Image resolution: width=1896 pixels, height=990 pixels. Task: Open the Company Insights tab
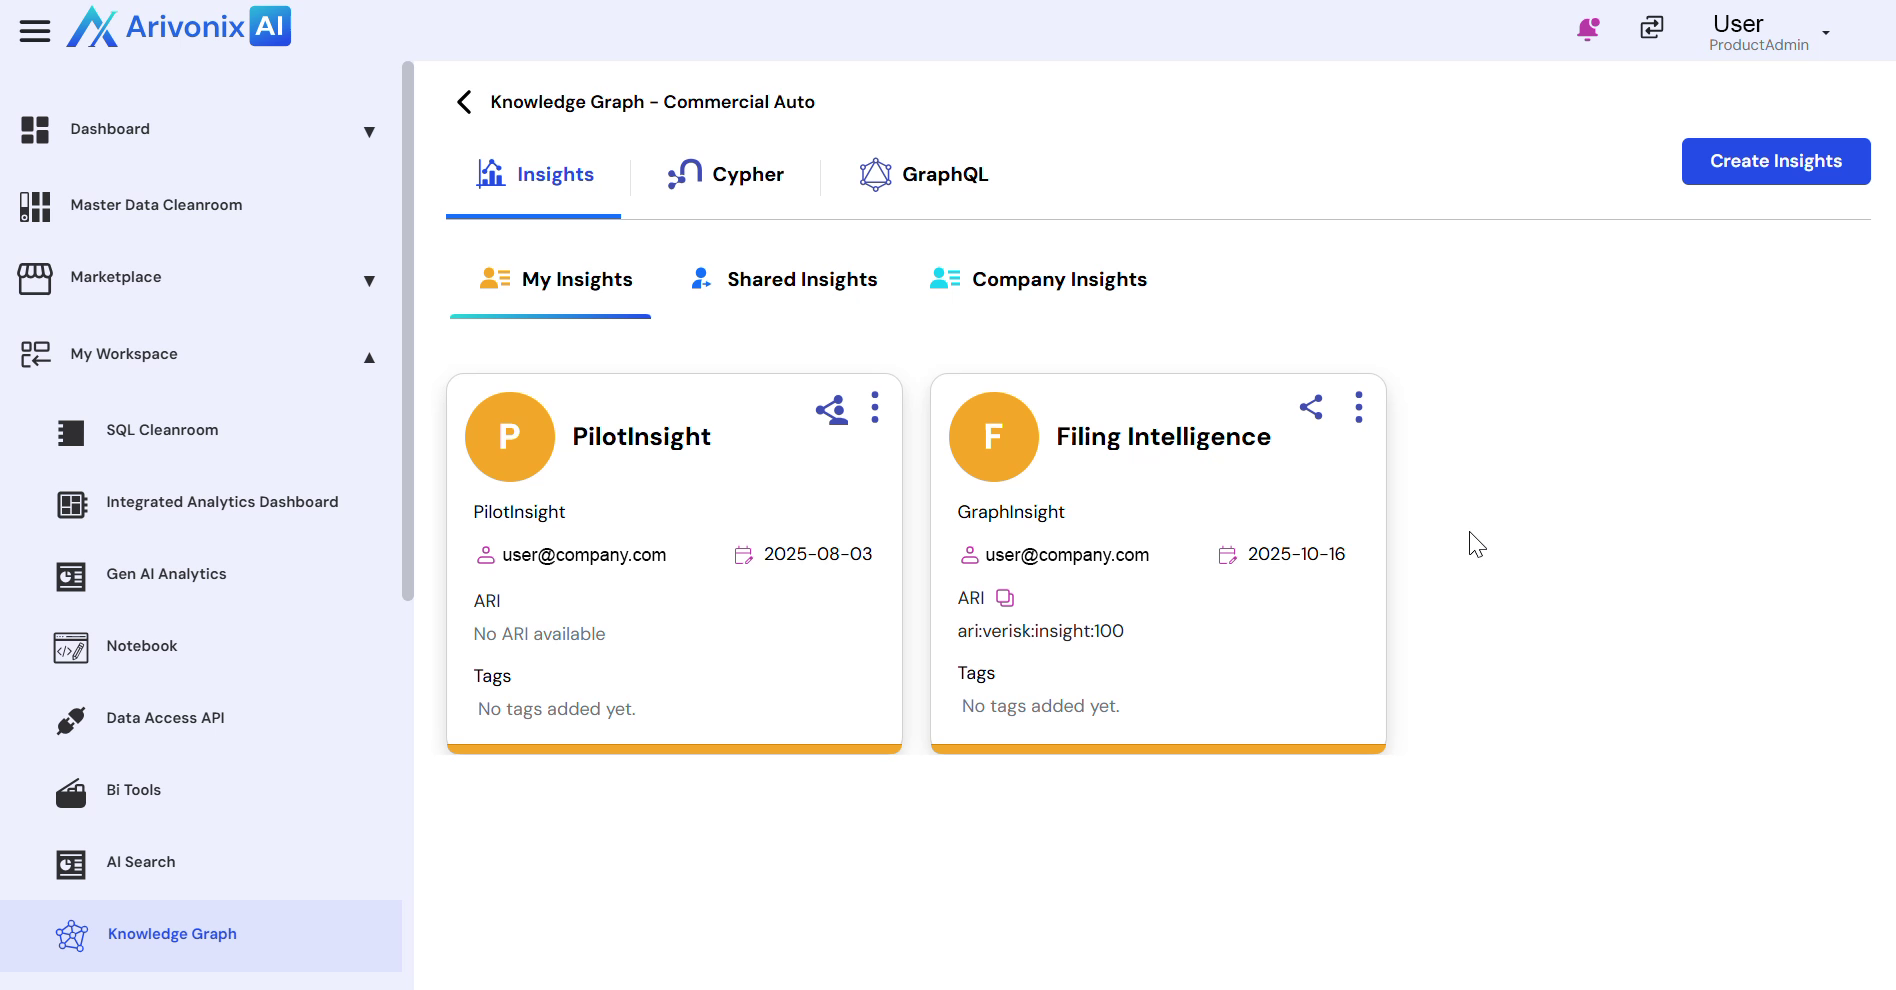[x=1038, y=280]
